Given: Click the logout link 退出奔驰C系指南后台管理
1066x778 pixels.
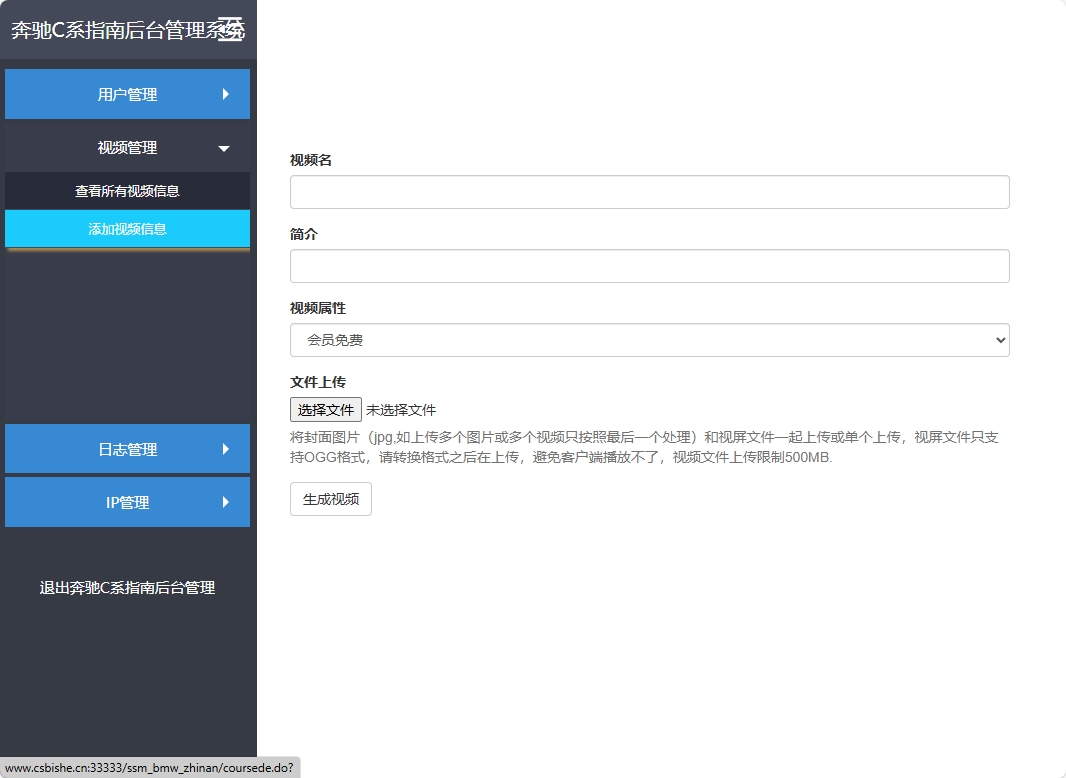Looking at the screenshot, I should point(127,588).
